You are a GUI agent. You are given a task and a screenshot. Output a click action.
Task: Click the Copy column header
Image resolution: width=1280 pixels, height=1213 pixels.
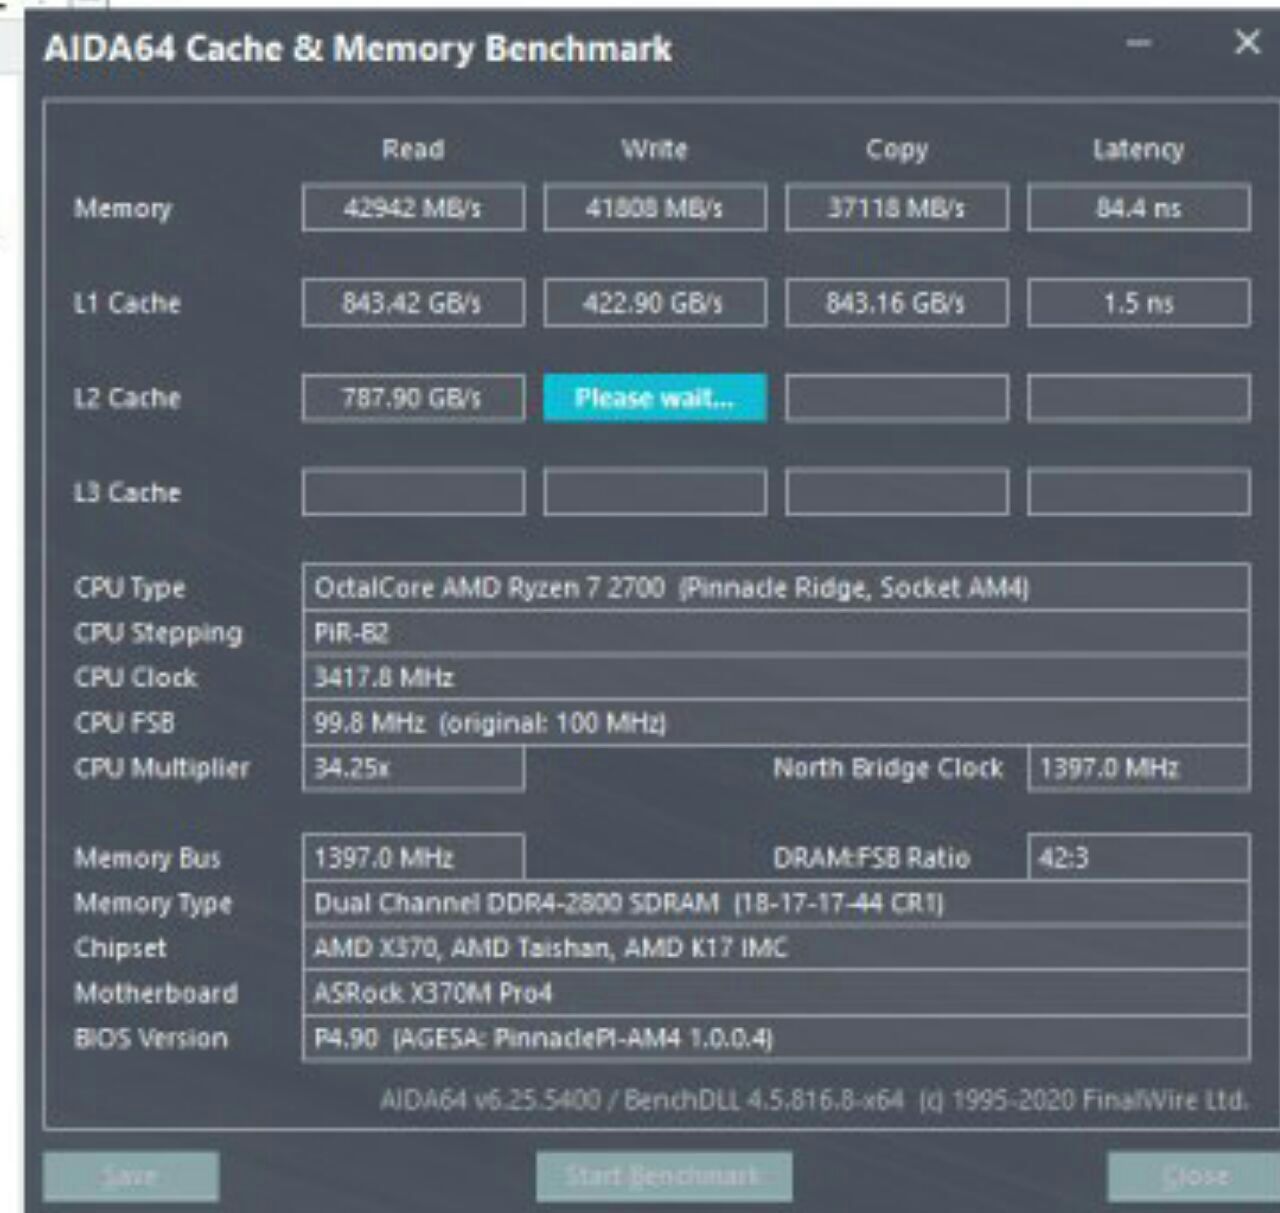[x=897, y=150]
